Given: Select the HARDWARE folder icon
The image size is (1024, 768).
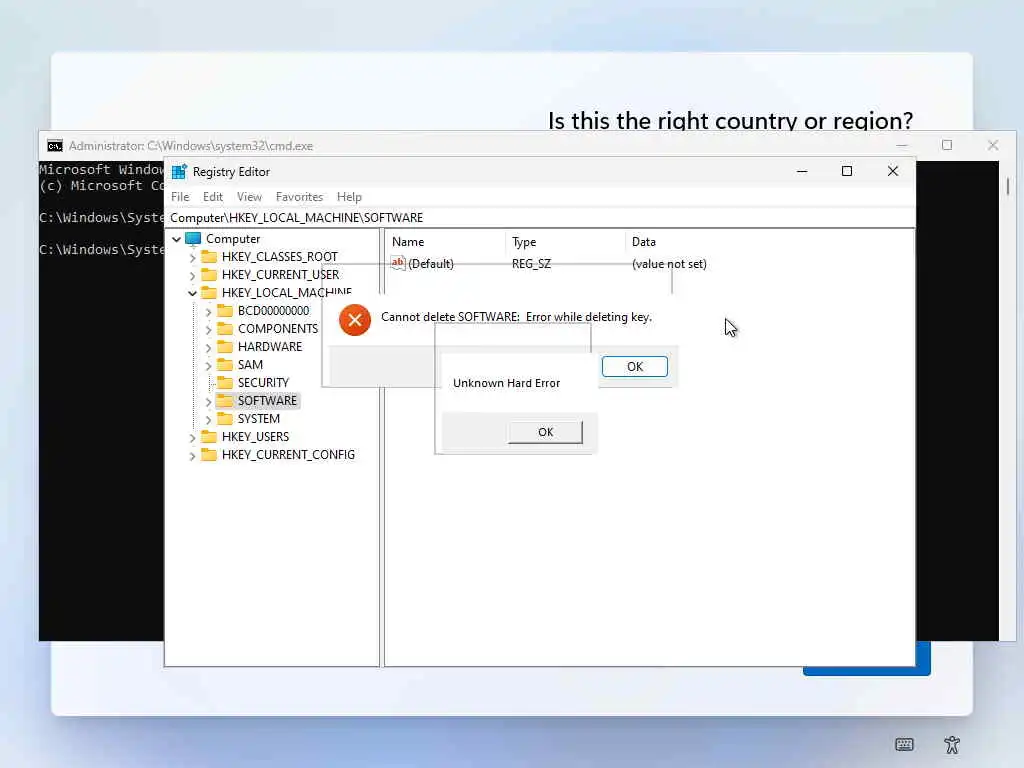Looking at the screenshot, I should (225, 346).
